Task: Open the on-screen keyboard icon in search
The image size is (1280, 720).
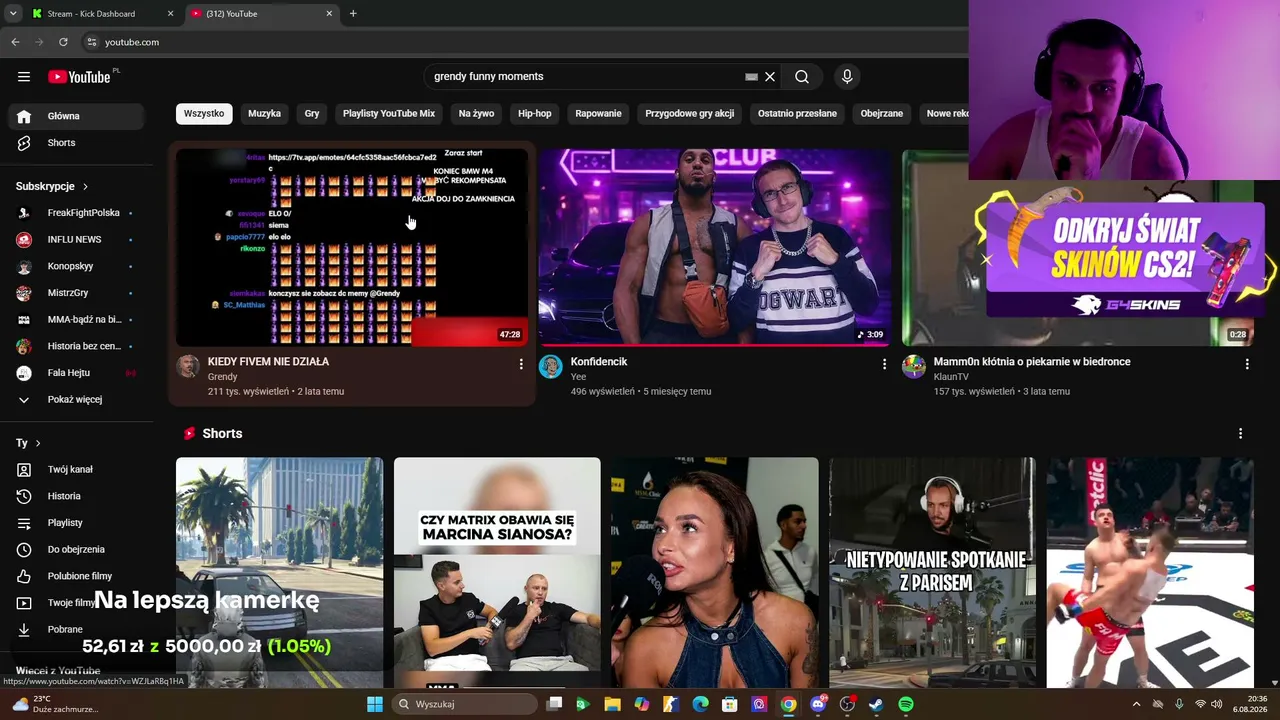Action: point(751,77)
